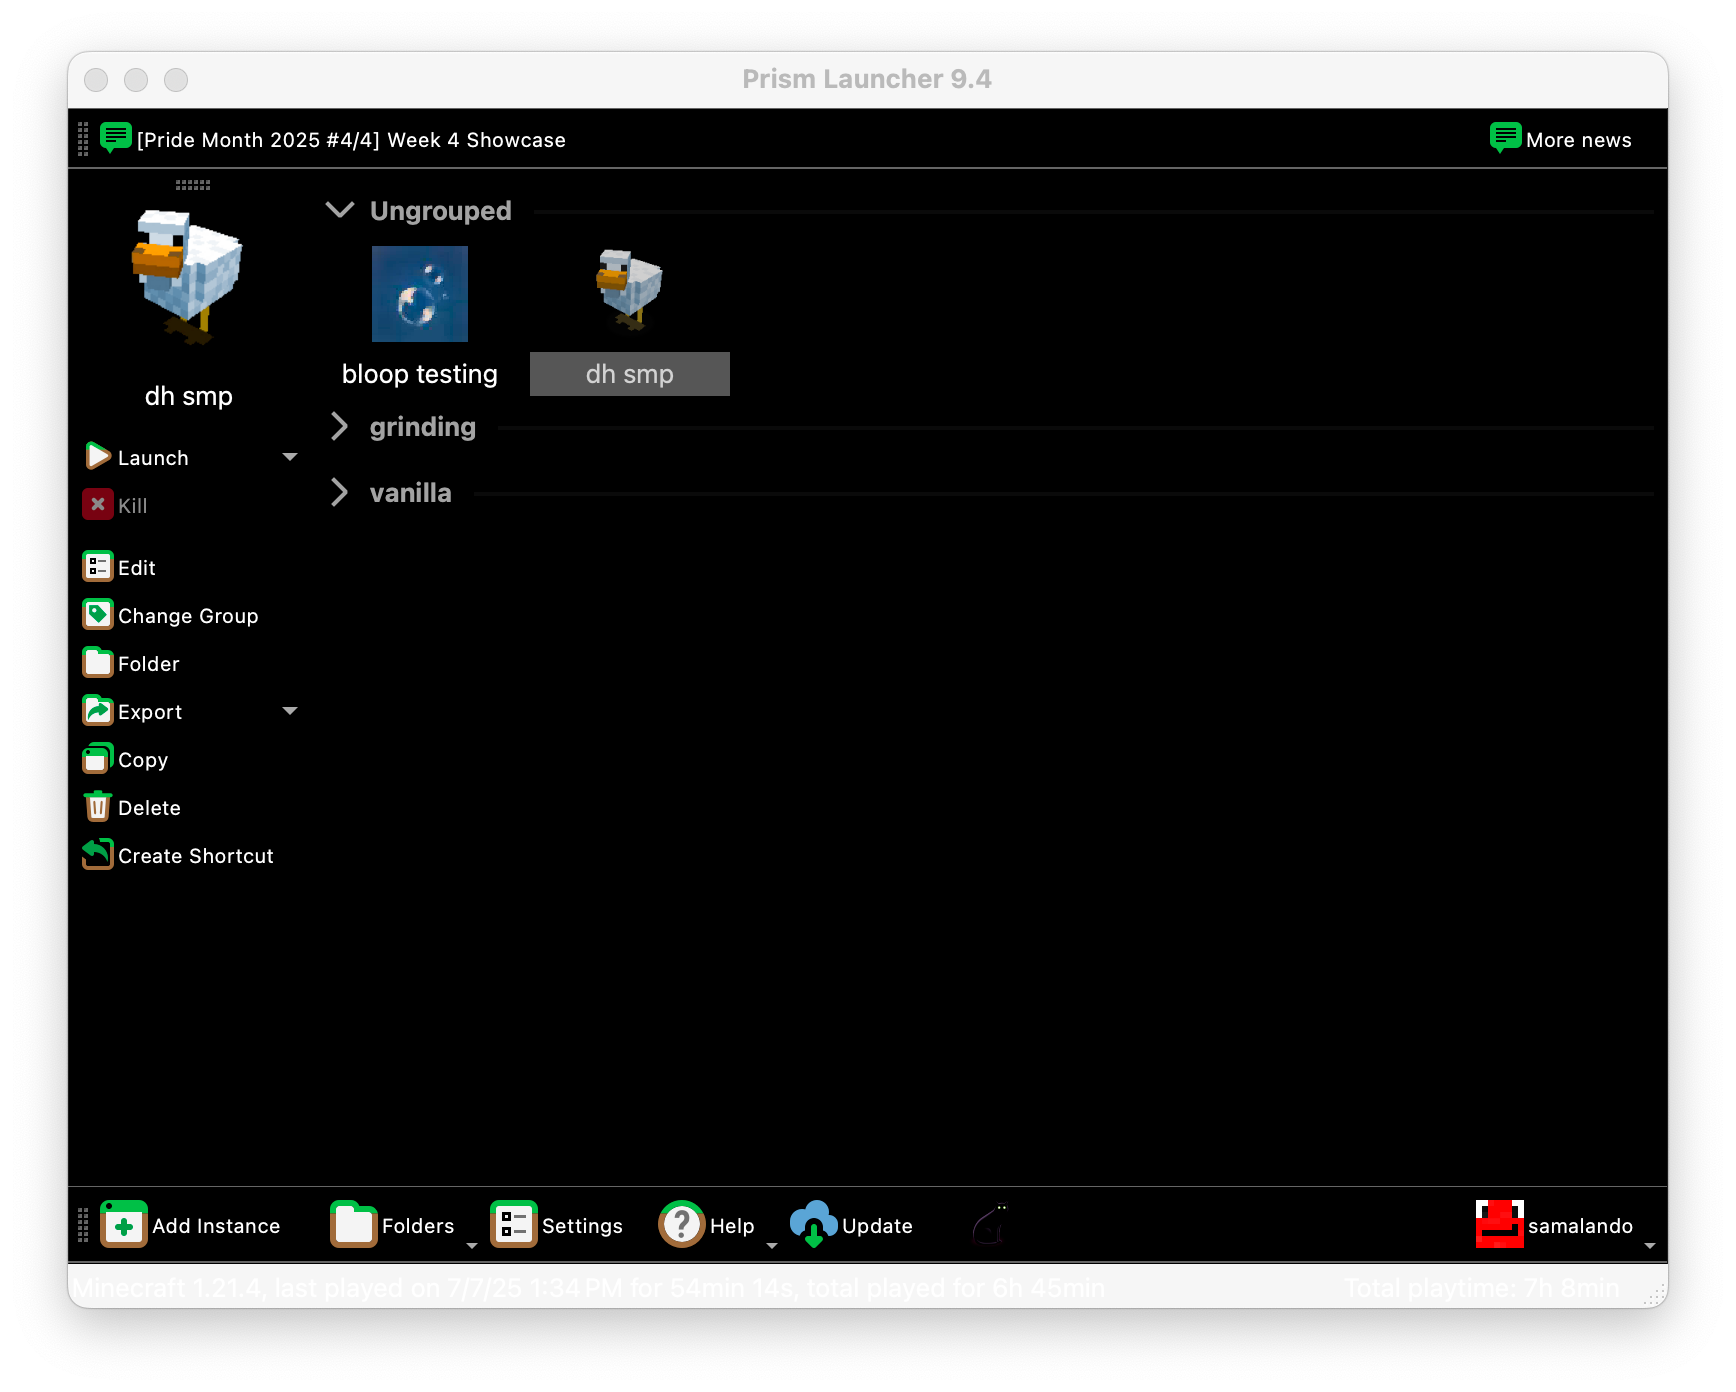Open the account dropdown arrow next to samalando
Image resolution: width=1736 pixels, height=1392 pixels.
point(1650,1246)
